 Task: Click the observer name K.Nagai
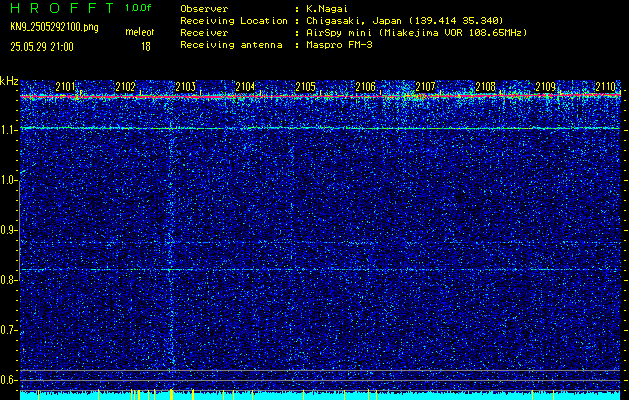coord(327,8)
